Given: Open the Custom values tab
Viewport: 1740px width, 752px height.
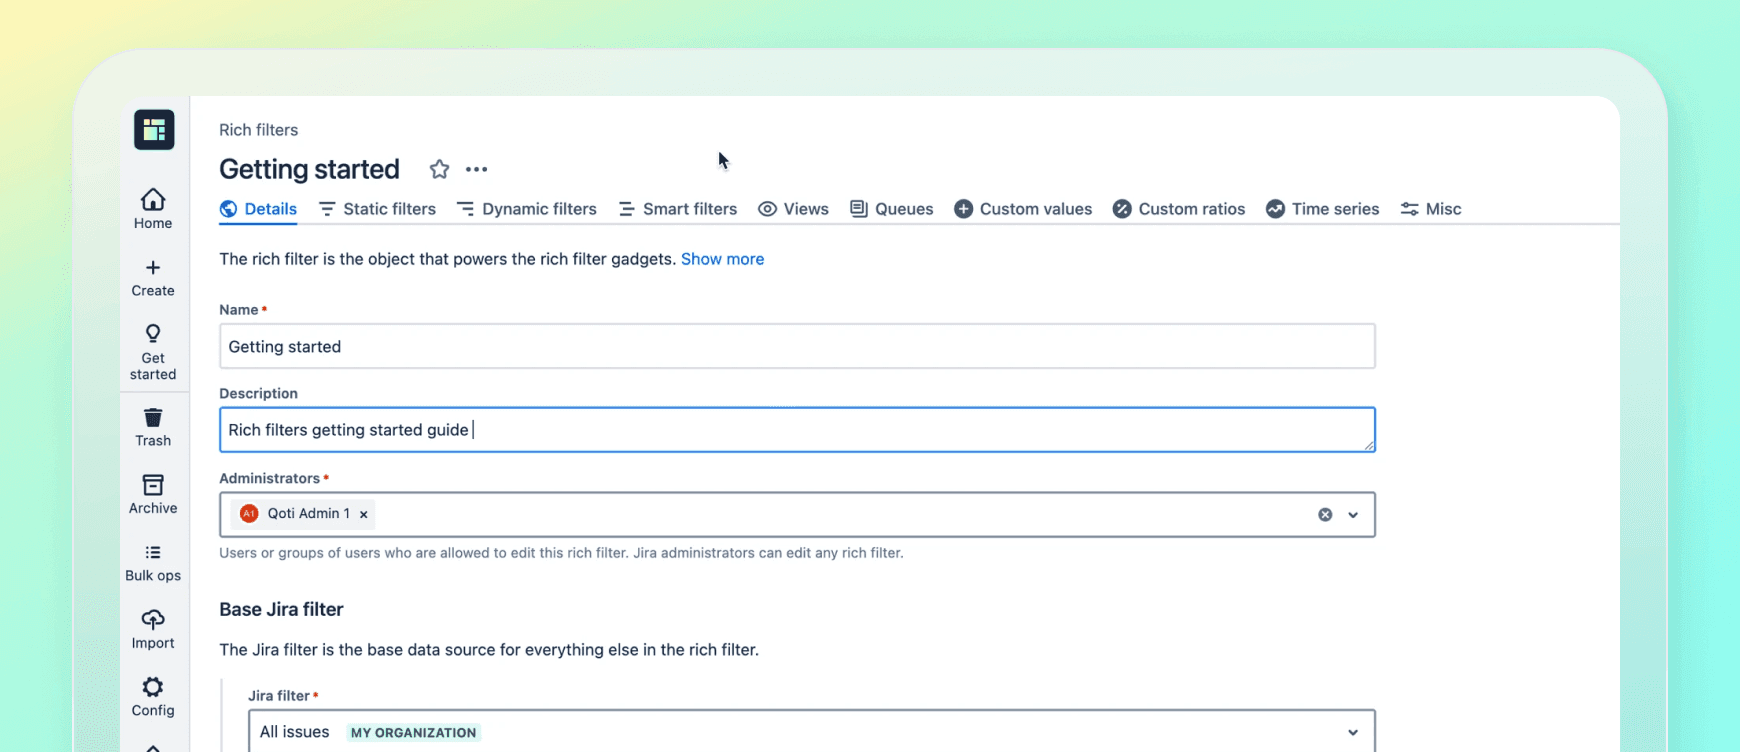Looking at the screenshot, I should [1023, 209].
